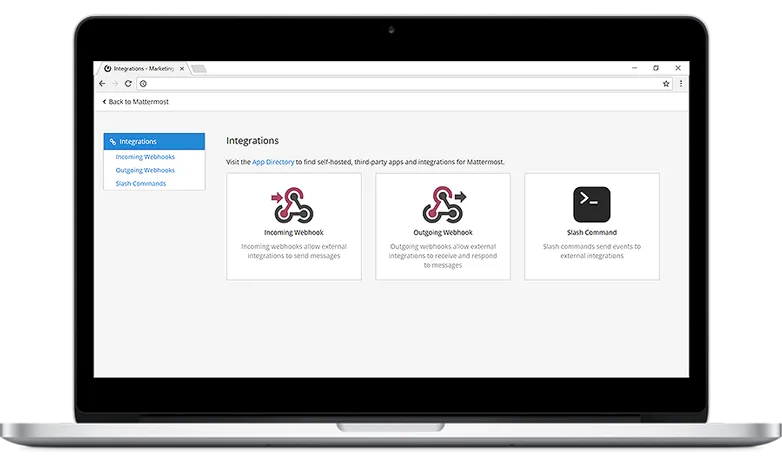Screen dimensions: 782x467
Task: Click the Integrations page heading
Action: [252, 141]
